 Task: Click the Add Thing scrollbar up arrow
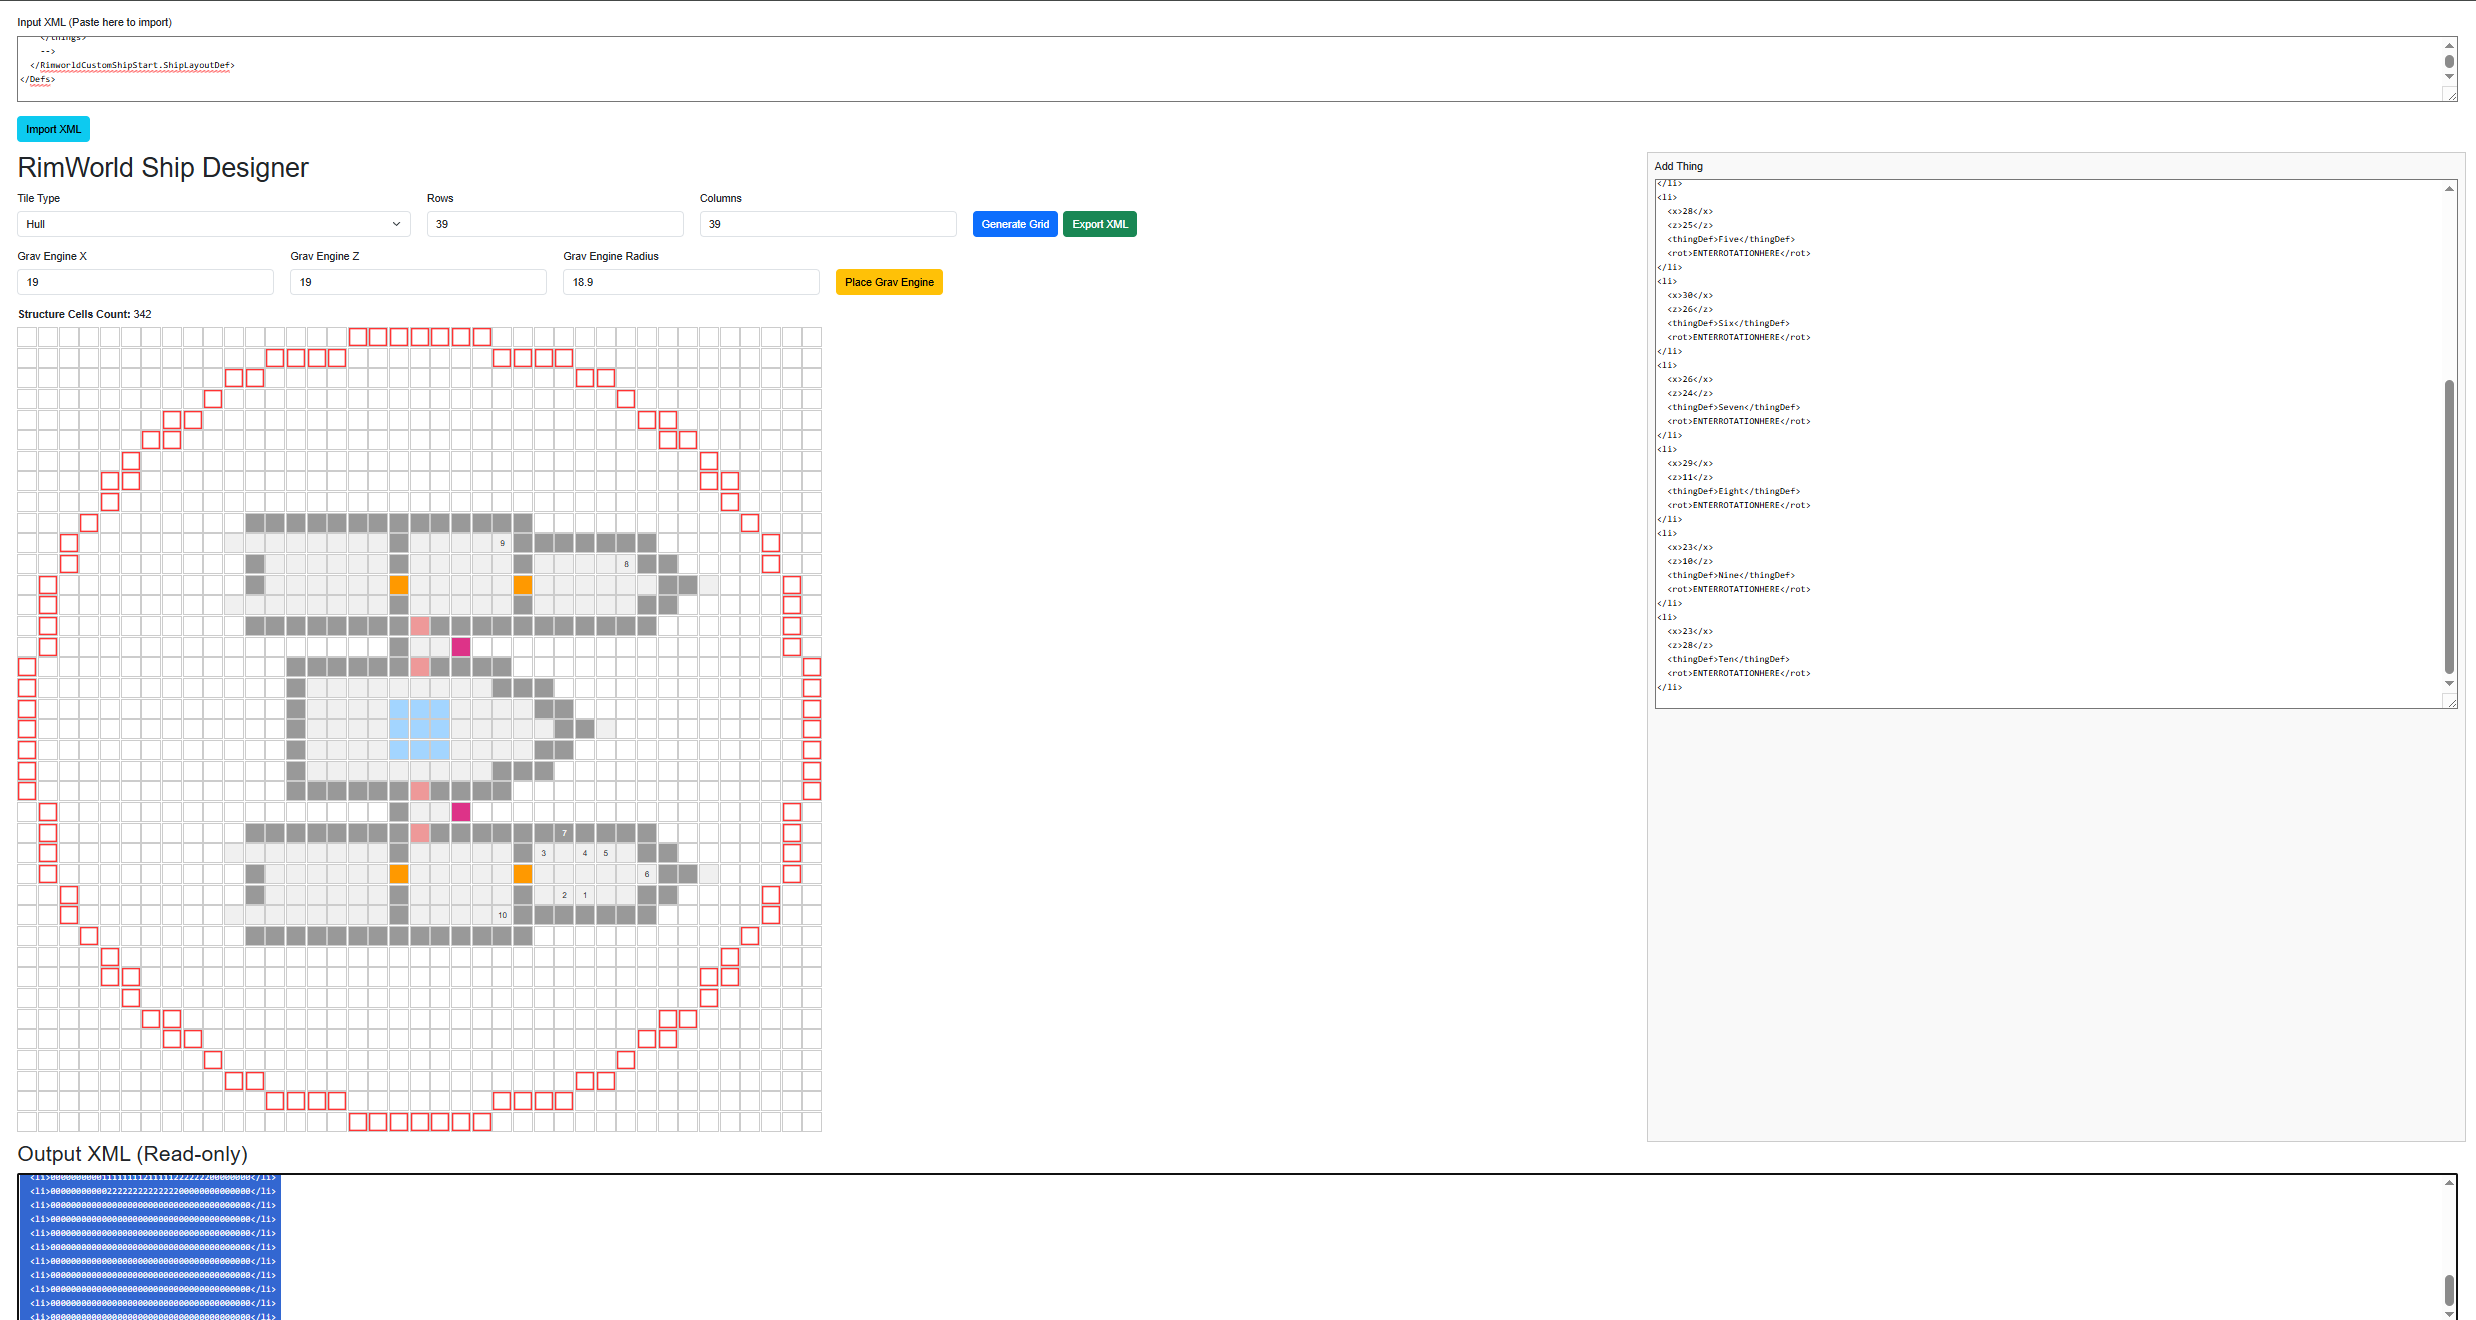click(x=2449, y=188)
